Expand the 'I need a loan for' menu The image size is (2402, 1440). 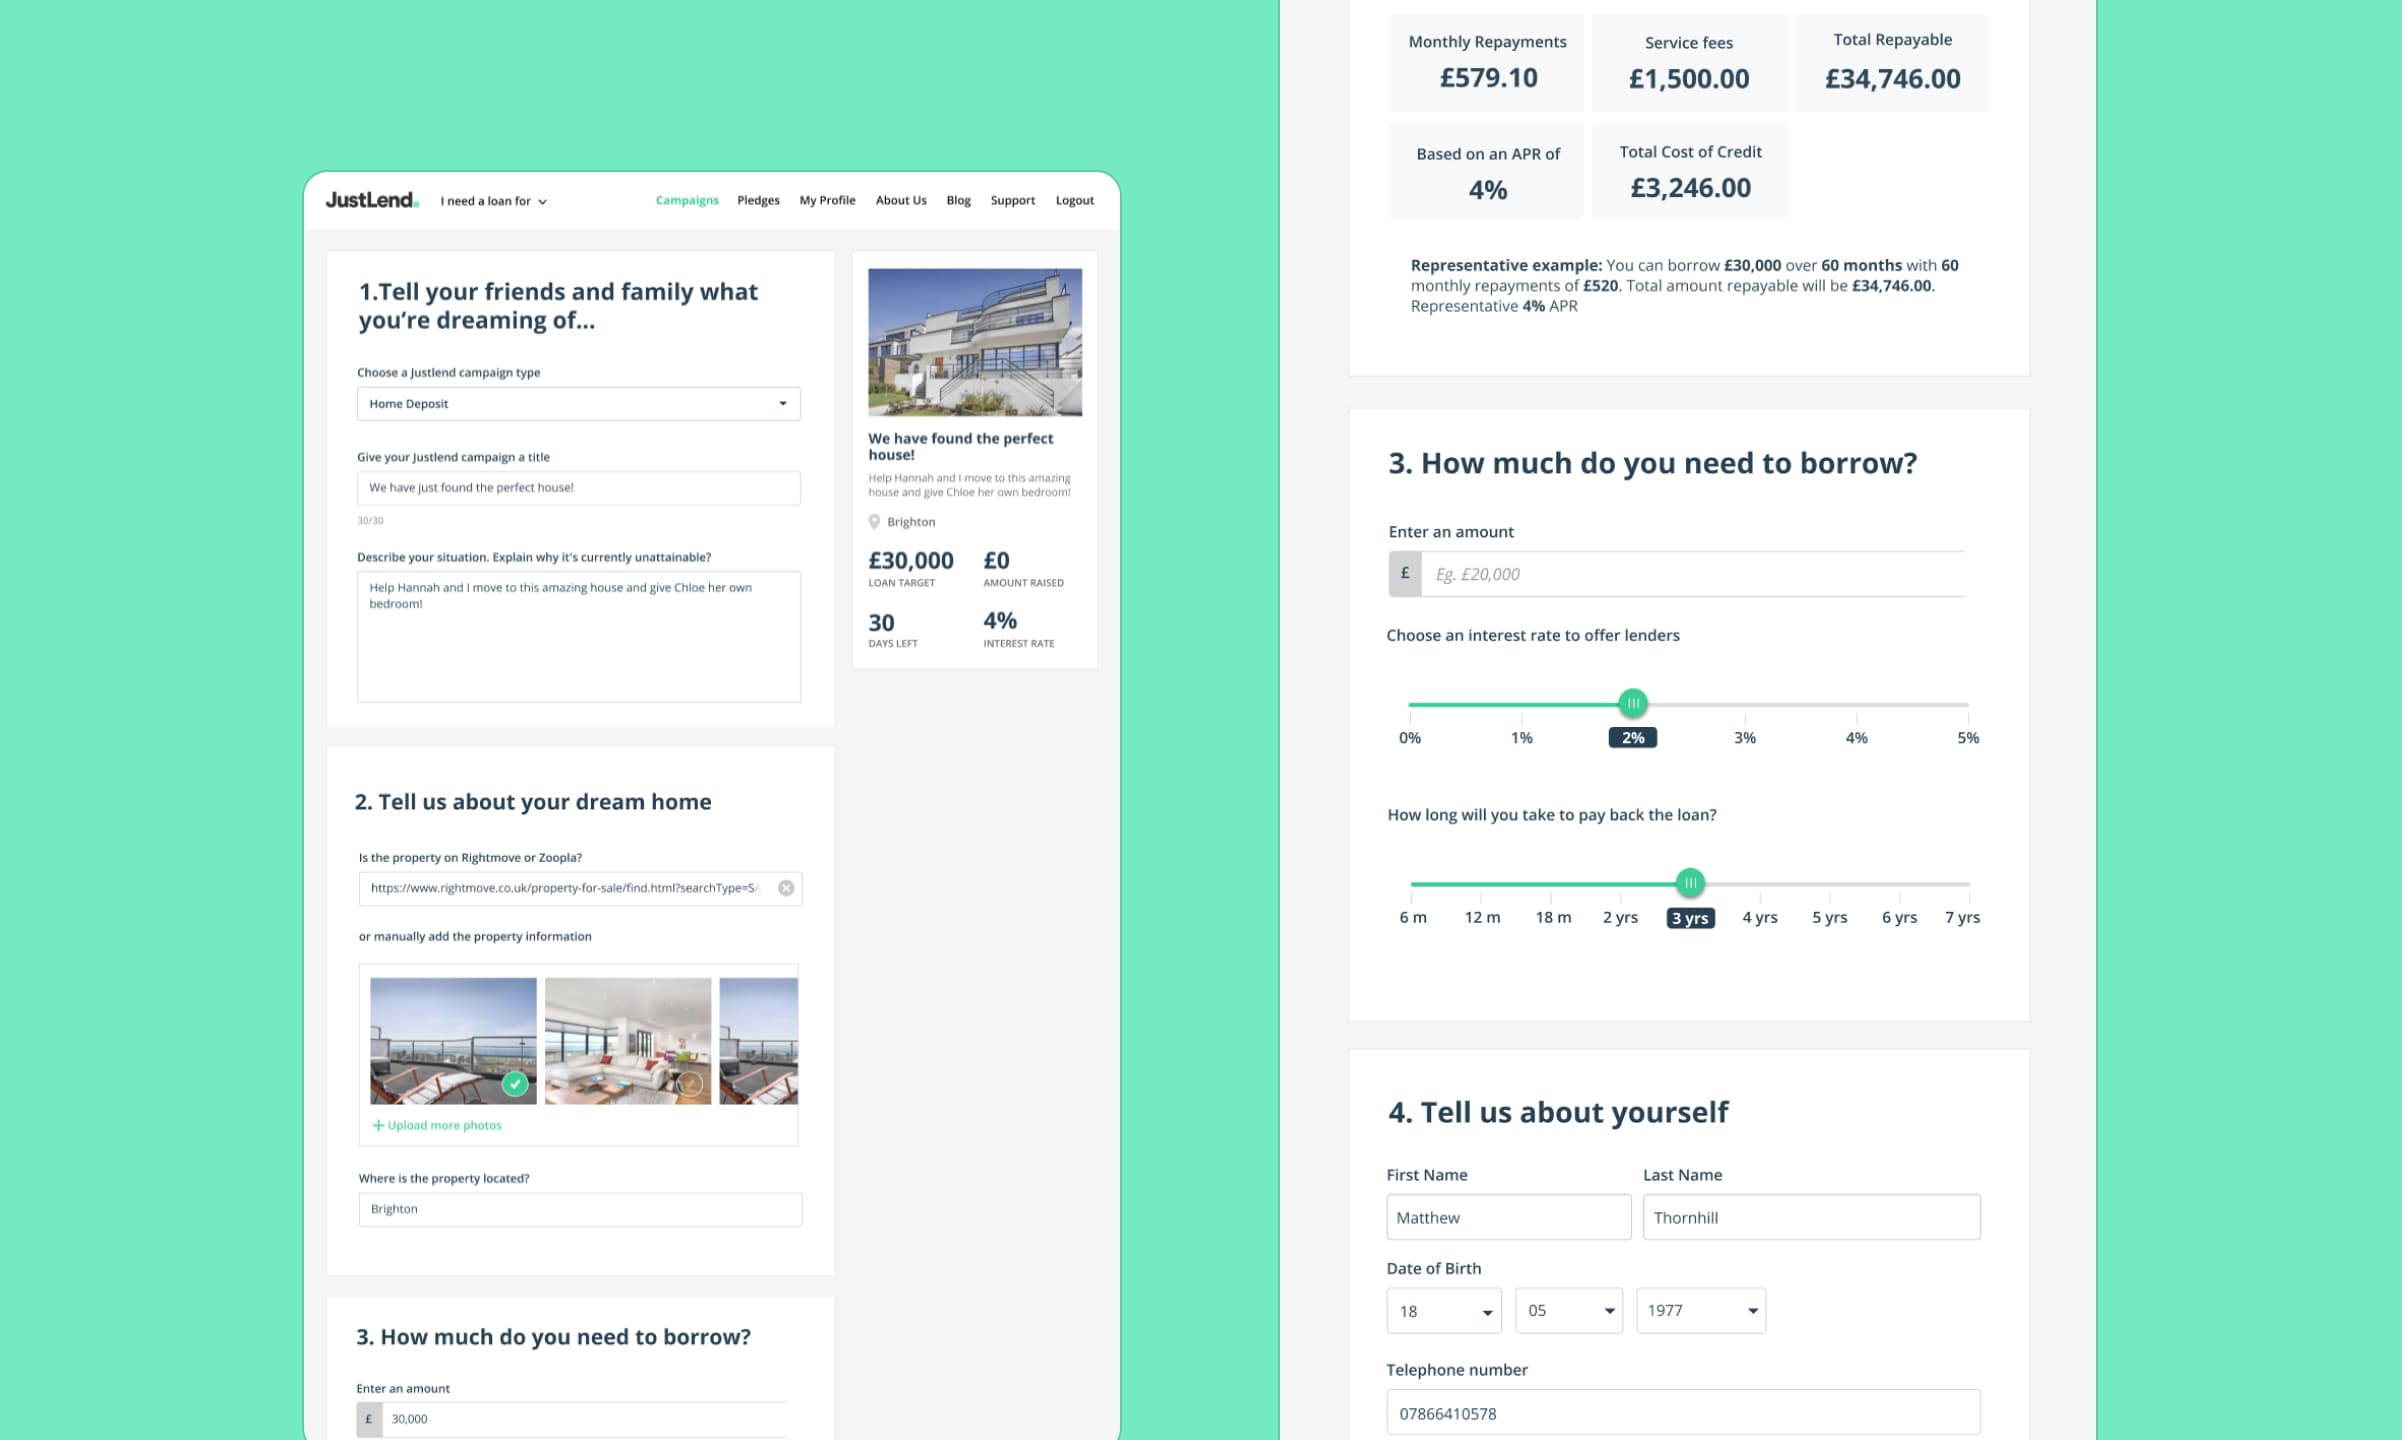[x=494, y=201]
